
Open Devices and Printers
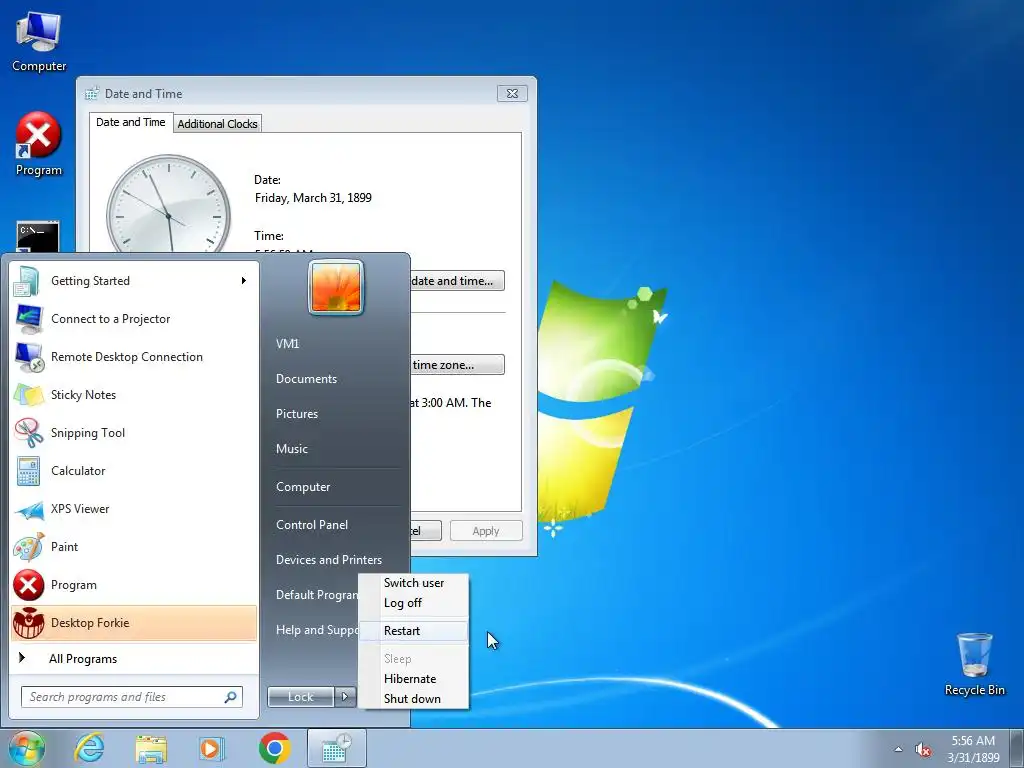328,560
